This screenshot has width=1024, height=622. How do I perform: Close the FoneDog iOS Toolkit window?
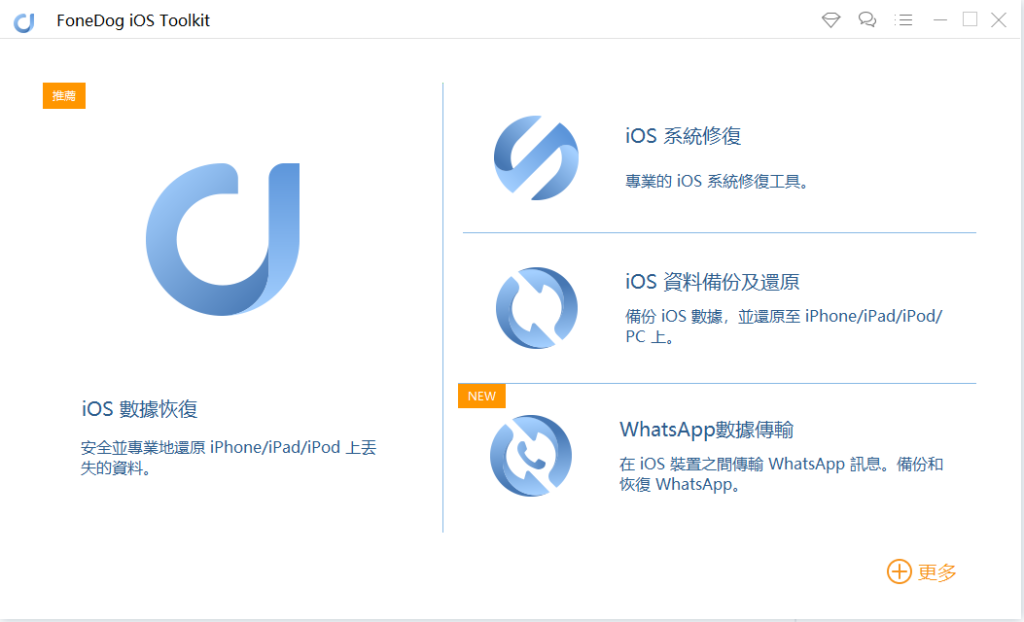[x=999, y=20]
